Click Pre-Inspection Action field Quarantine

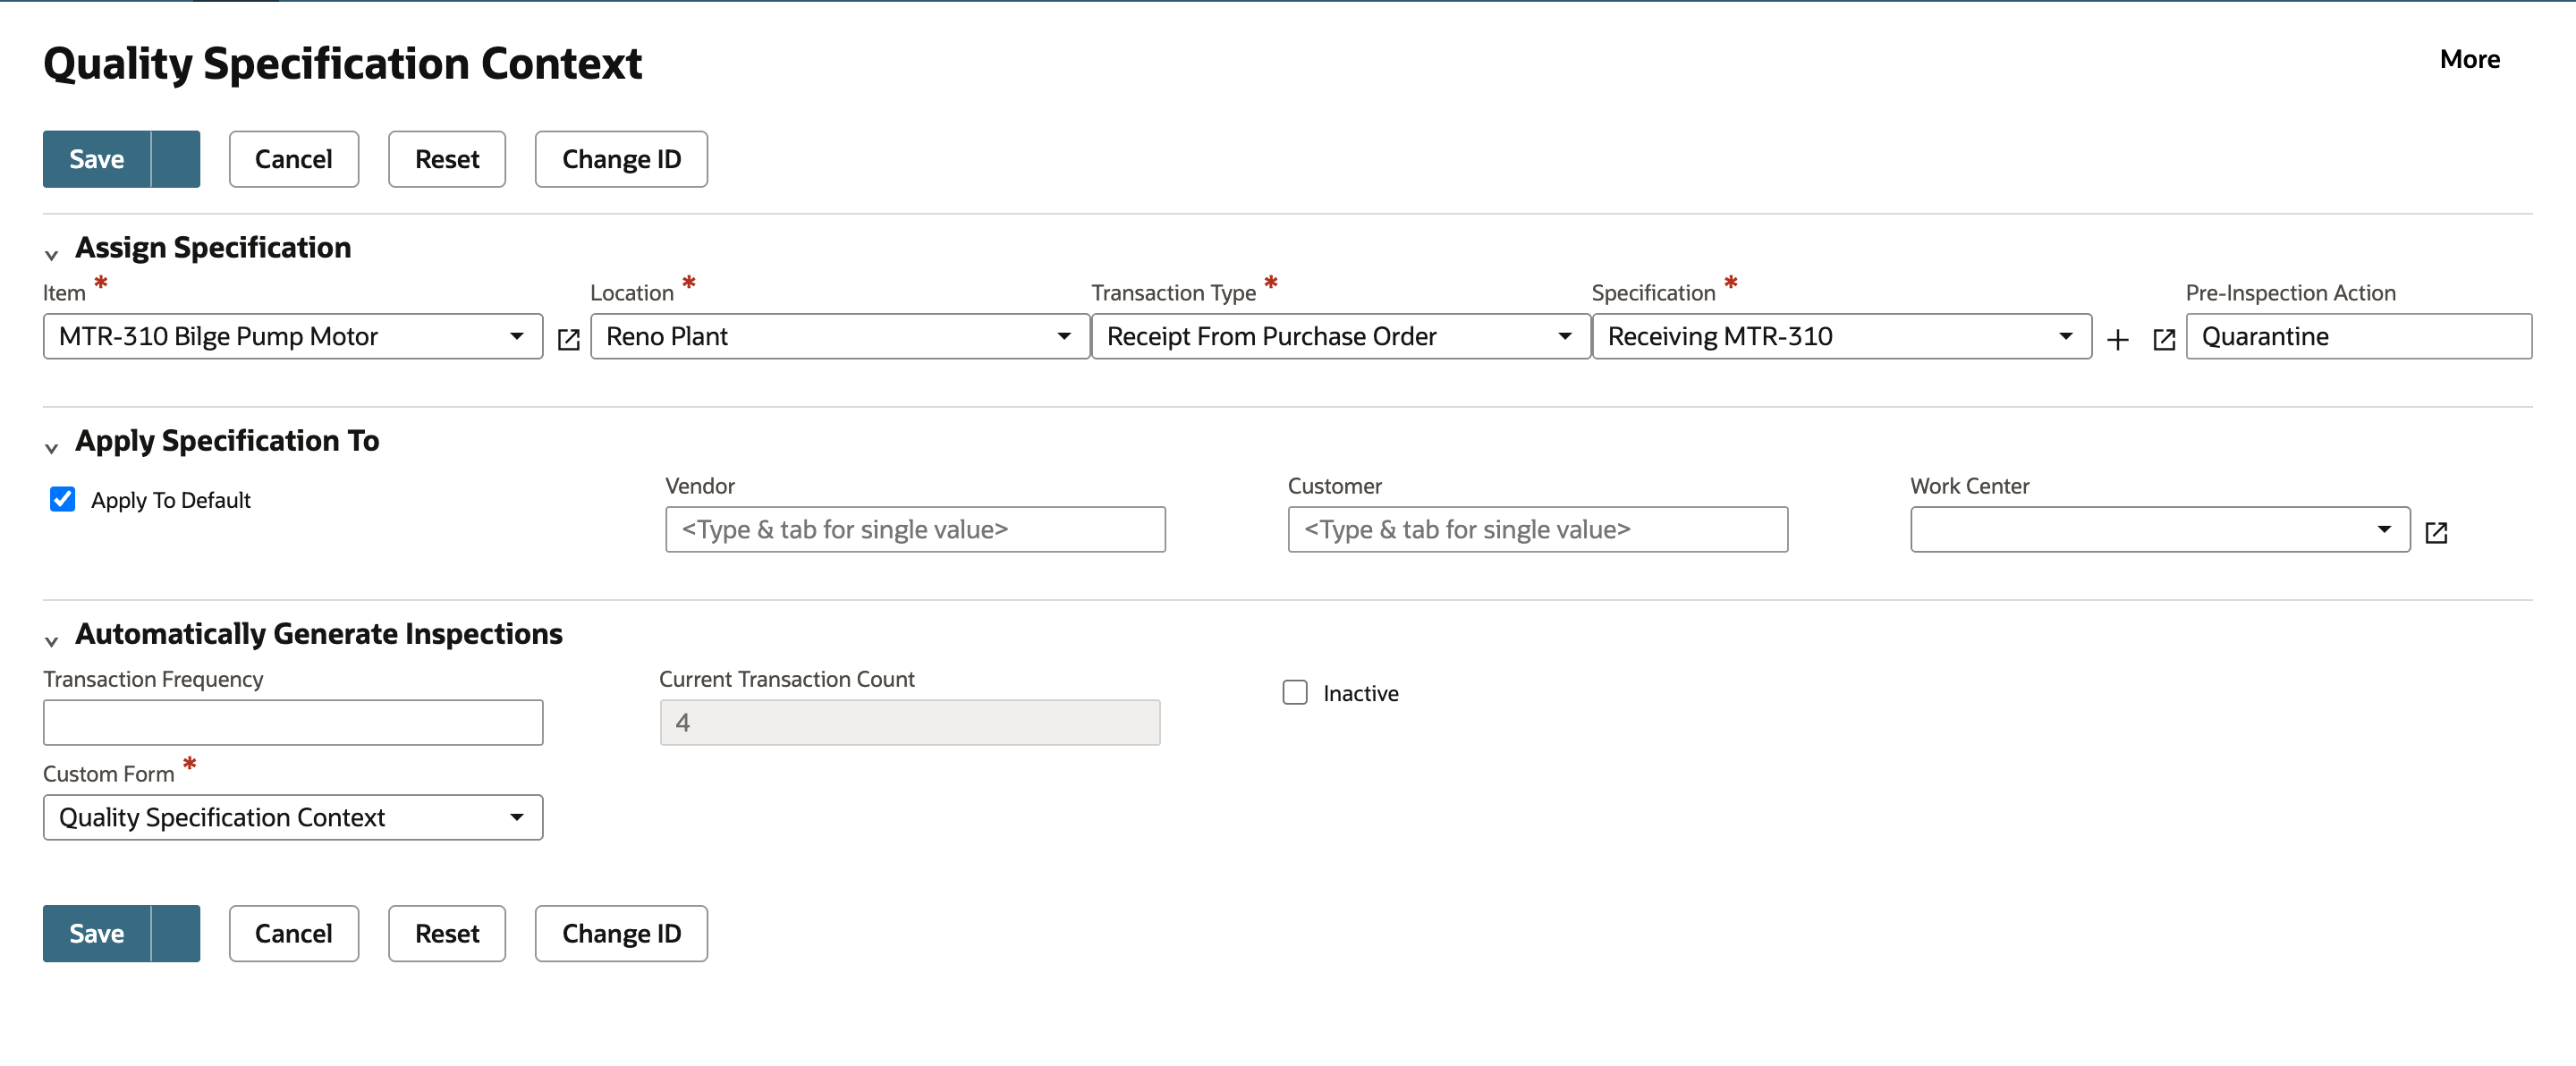coord(2359,336)
